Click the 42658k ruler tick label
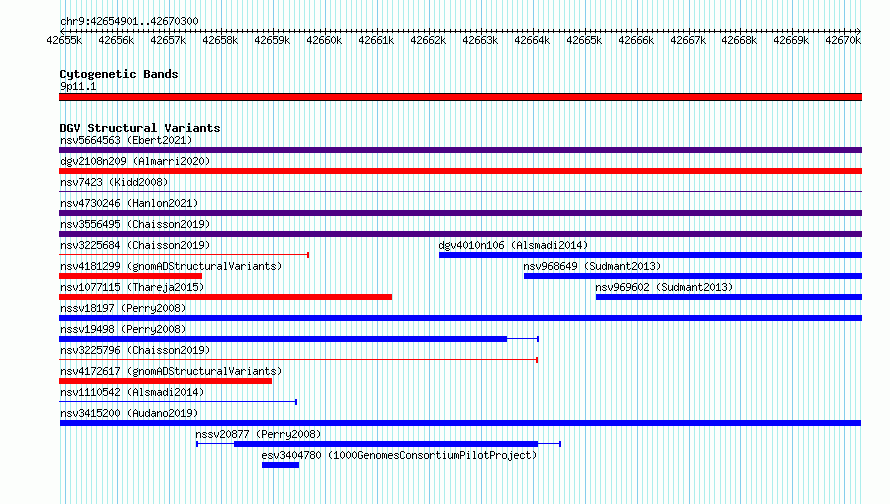890x504 pixels. point(220,40)
